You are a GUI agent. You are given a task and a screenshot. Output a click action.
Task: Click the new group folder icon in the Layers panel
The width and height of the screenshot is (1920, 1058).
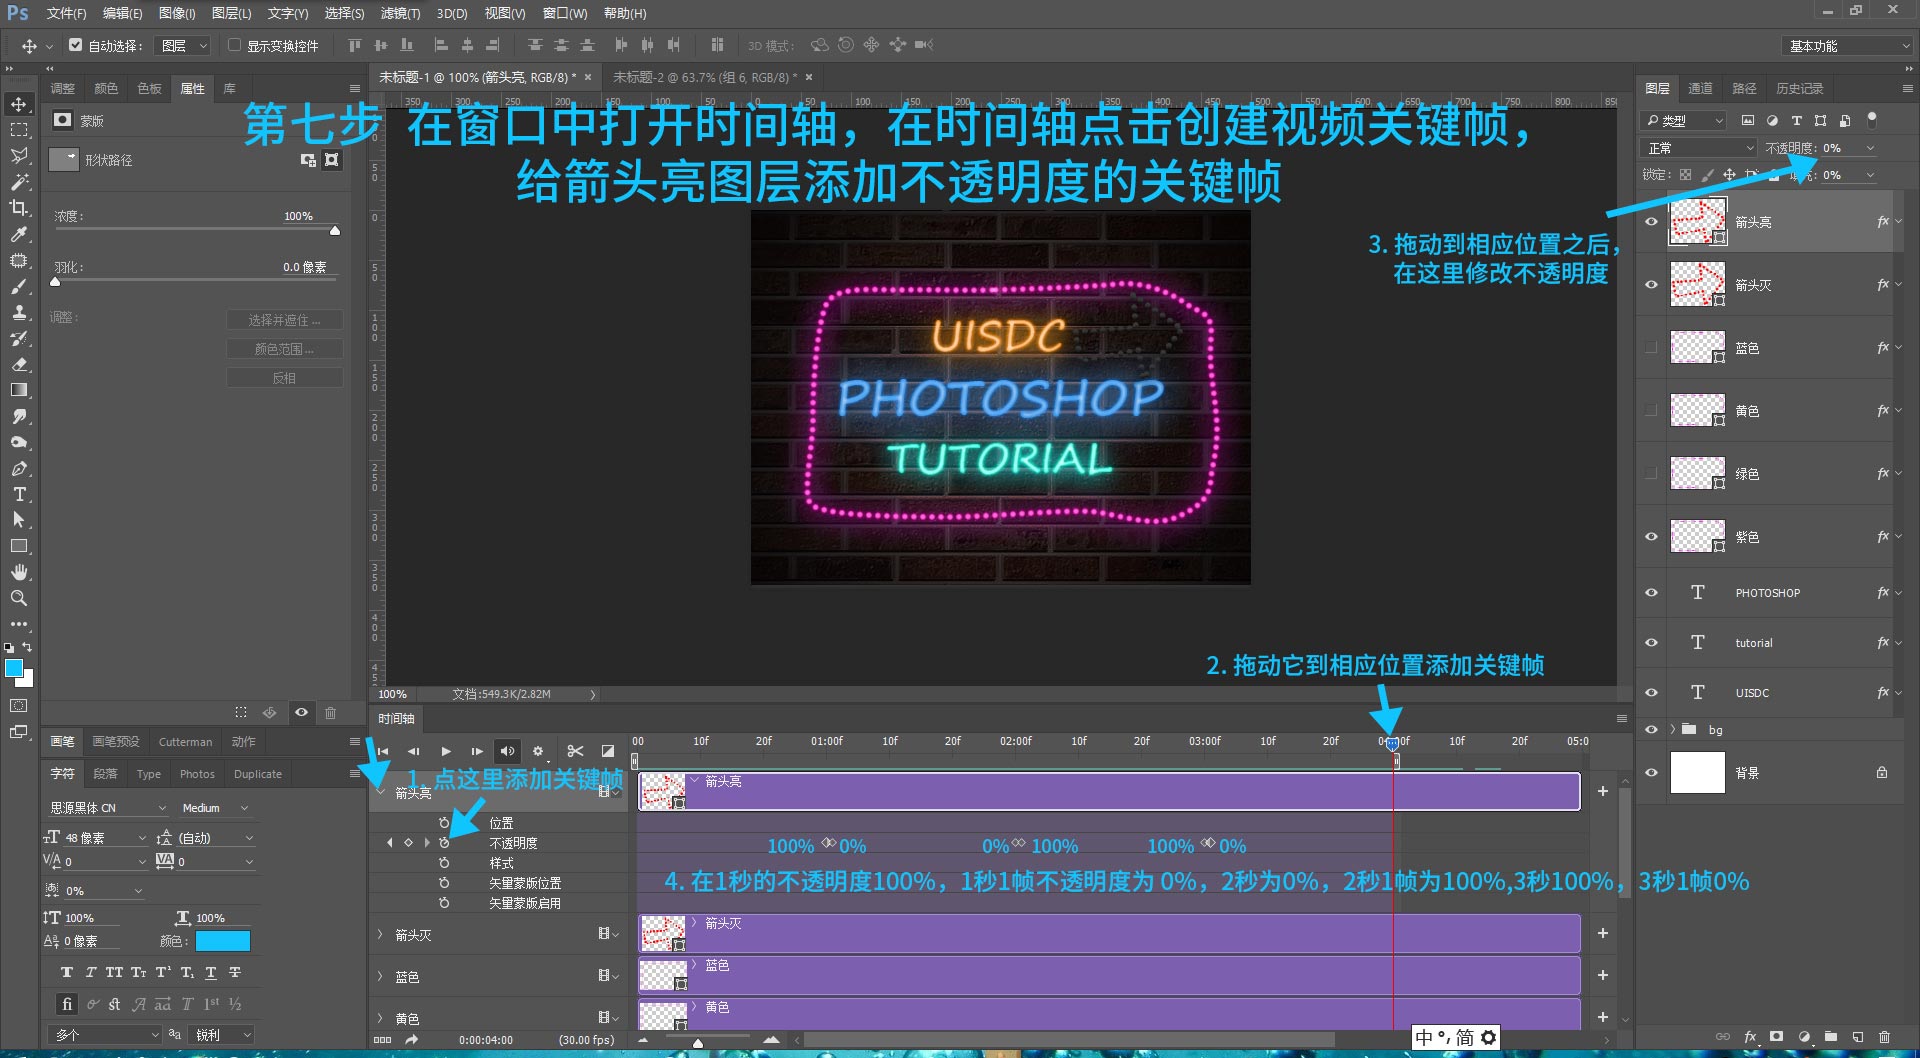click(x=1831, y=1037)
